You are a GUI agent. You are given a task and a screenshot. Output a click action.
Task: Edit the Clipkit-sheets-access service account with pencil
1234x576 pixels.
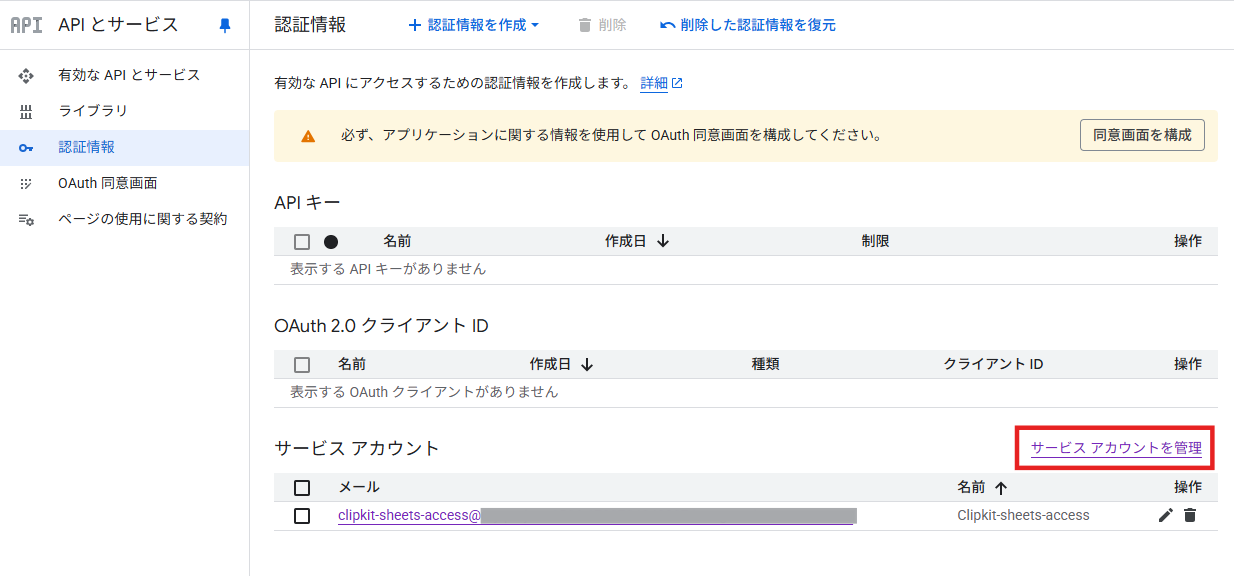[x=1165, y=515]
